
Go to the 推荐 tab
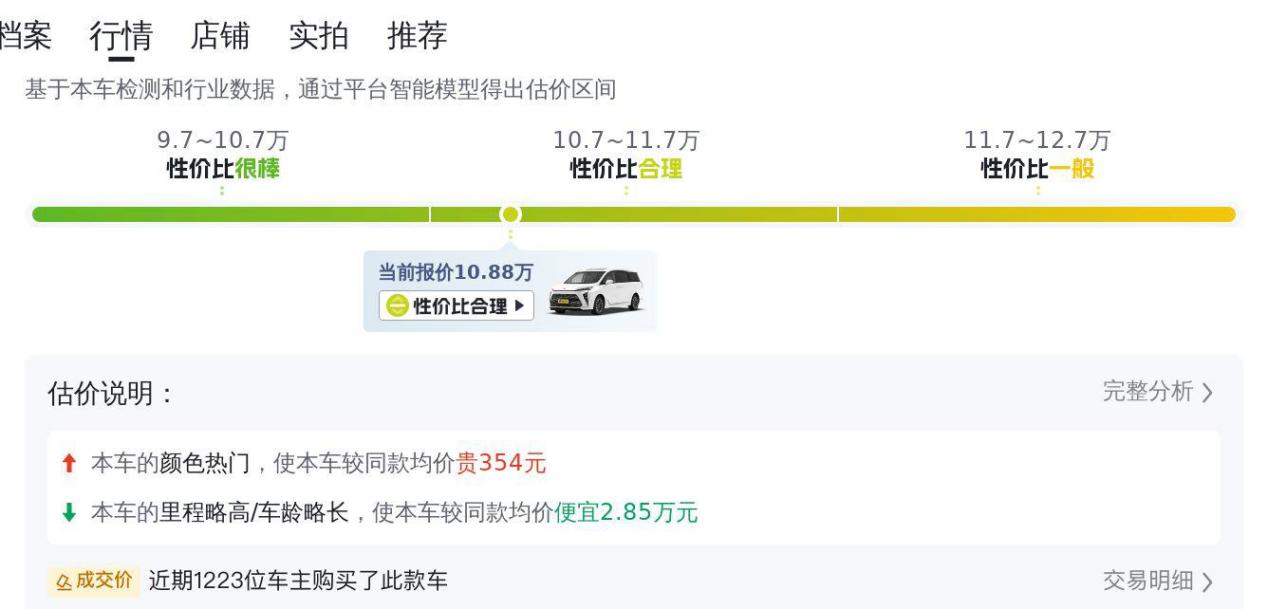click(x=417, y=36)
